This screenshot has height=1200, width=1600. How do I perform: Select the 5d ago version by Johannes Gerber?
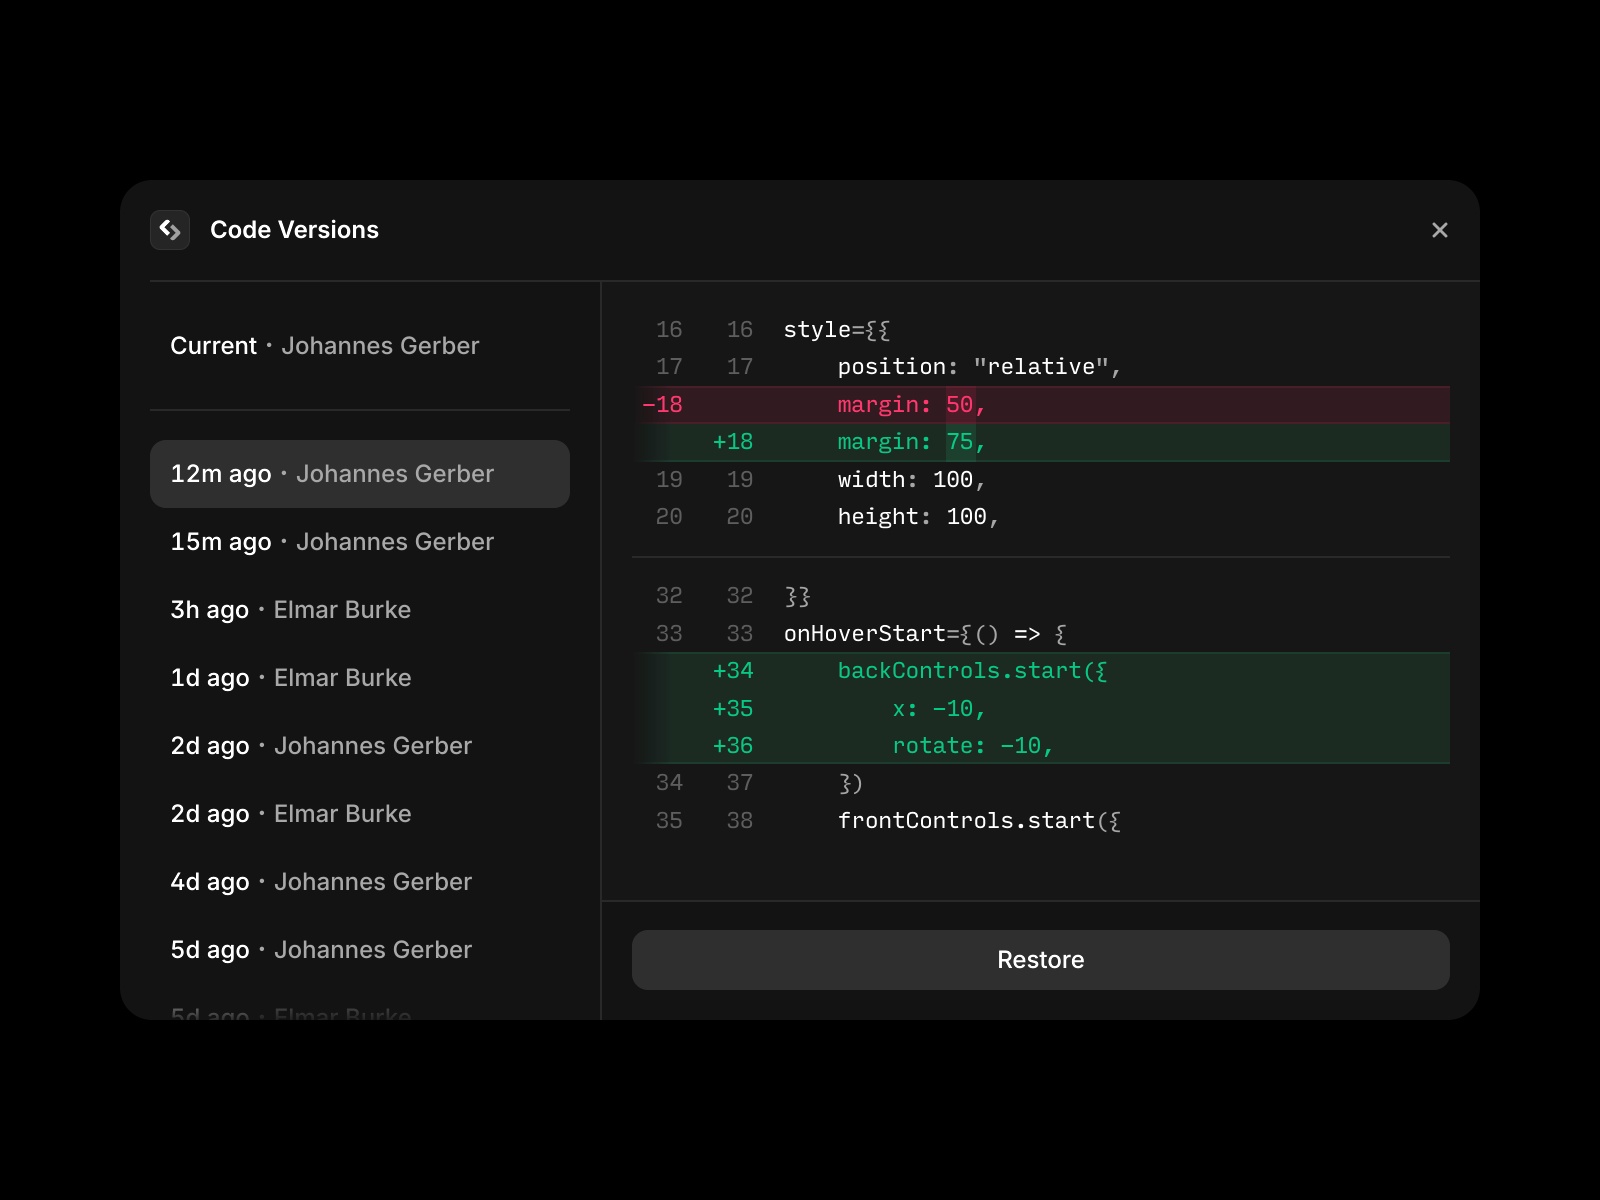point(321,949)
